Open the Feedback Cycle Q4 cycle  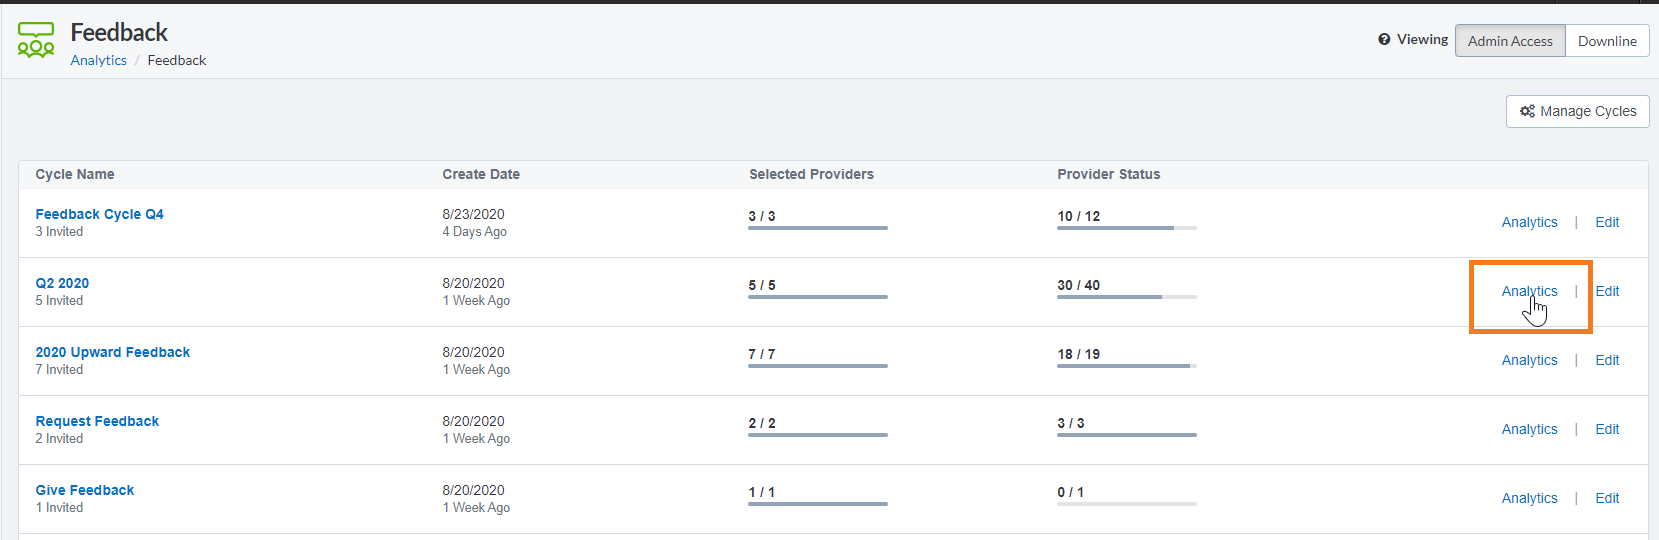coord(100,214)
